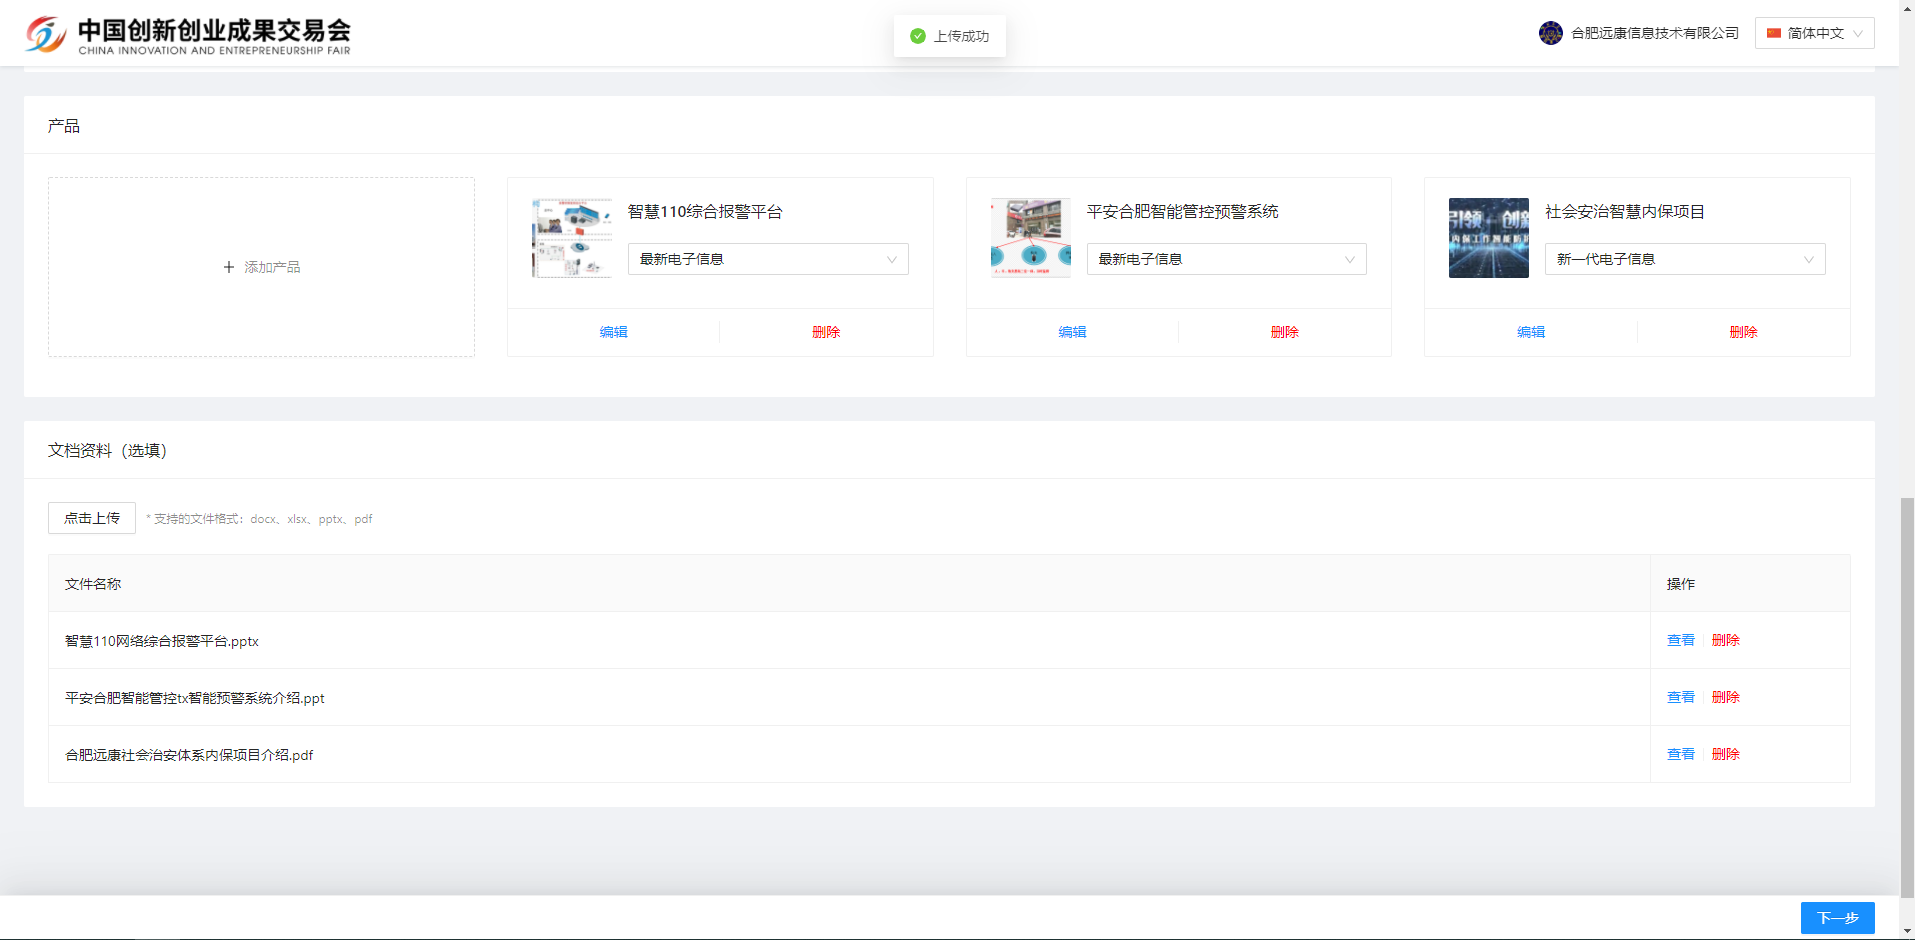Open thumbnail of 平安合肥智能管控预警系统 product

1030,238
